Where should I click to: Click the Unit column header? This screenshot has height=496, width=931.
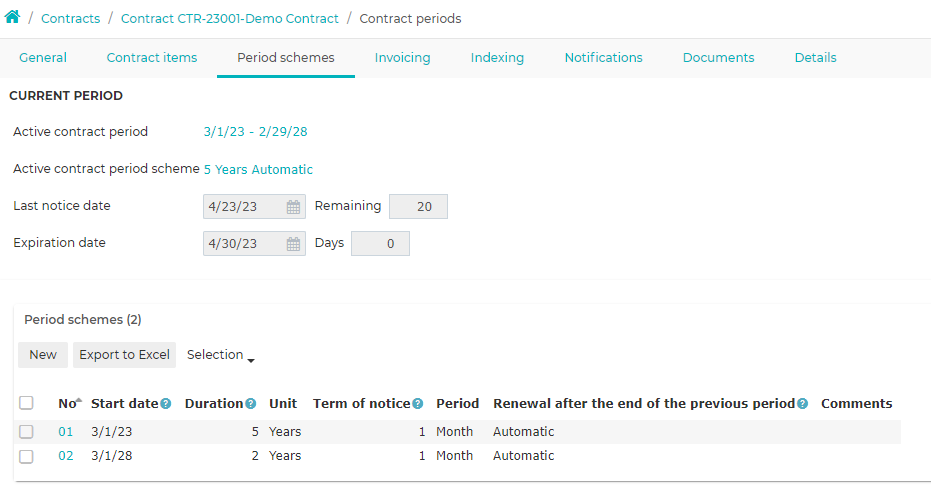pos(283,403)
